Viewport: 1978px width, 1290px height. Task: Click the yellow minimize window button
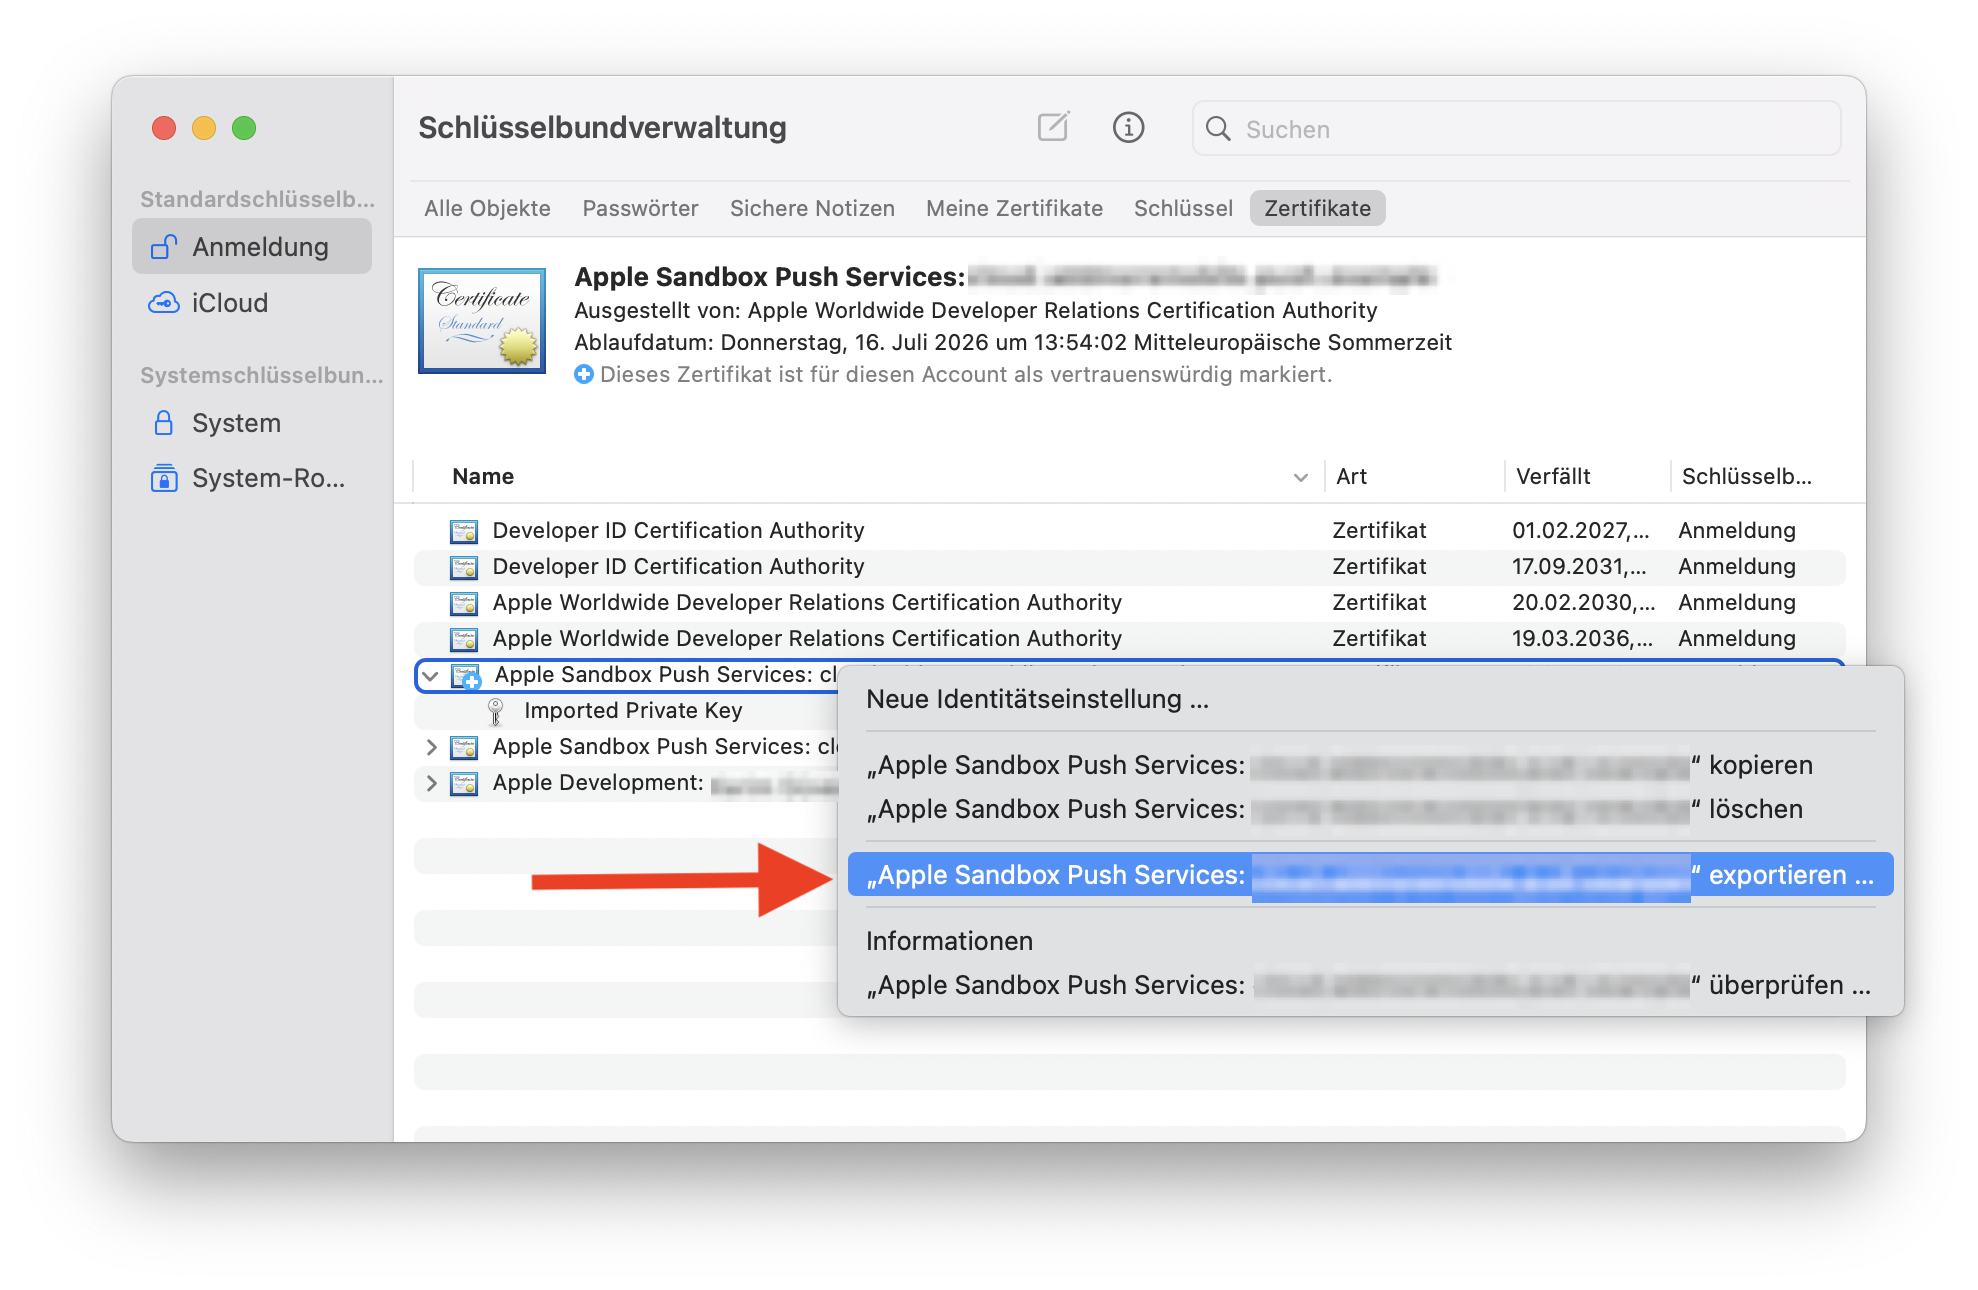[x=204, y=128]
